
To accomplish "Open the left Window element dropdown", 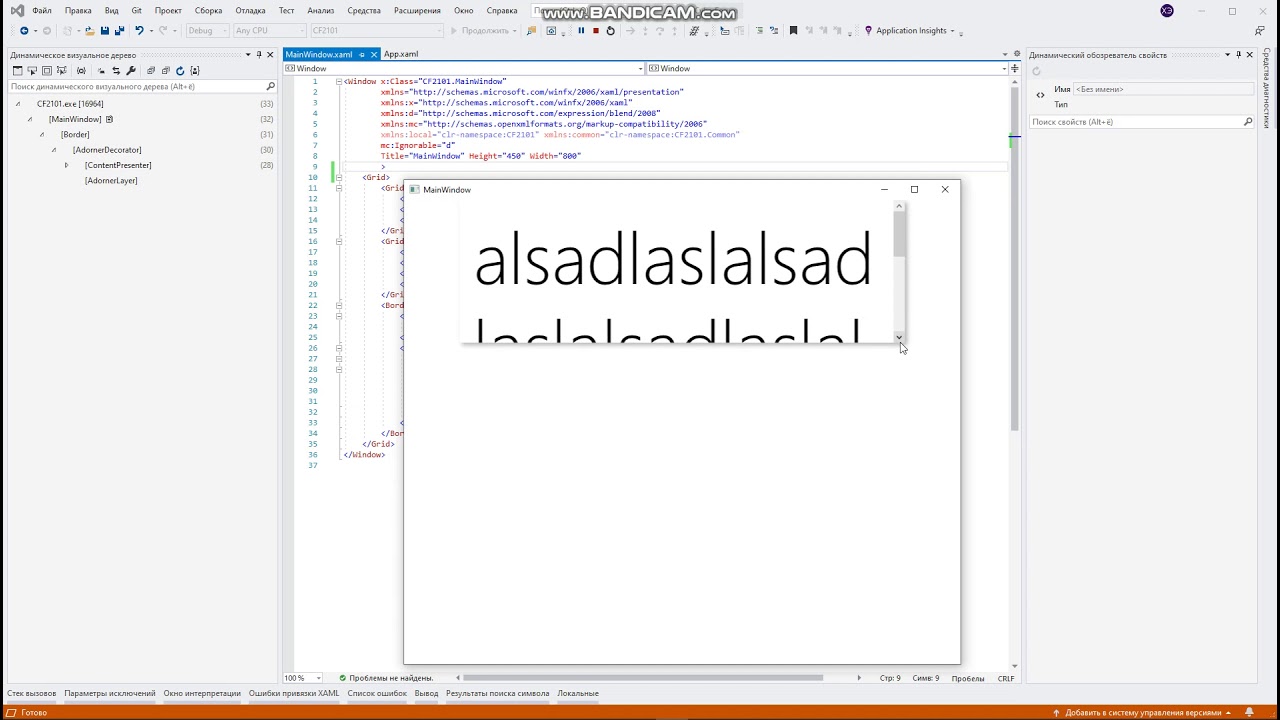I will 641,68.
